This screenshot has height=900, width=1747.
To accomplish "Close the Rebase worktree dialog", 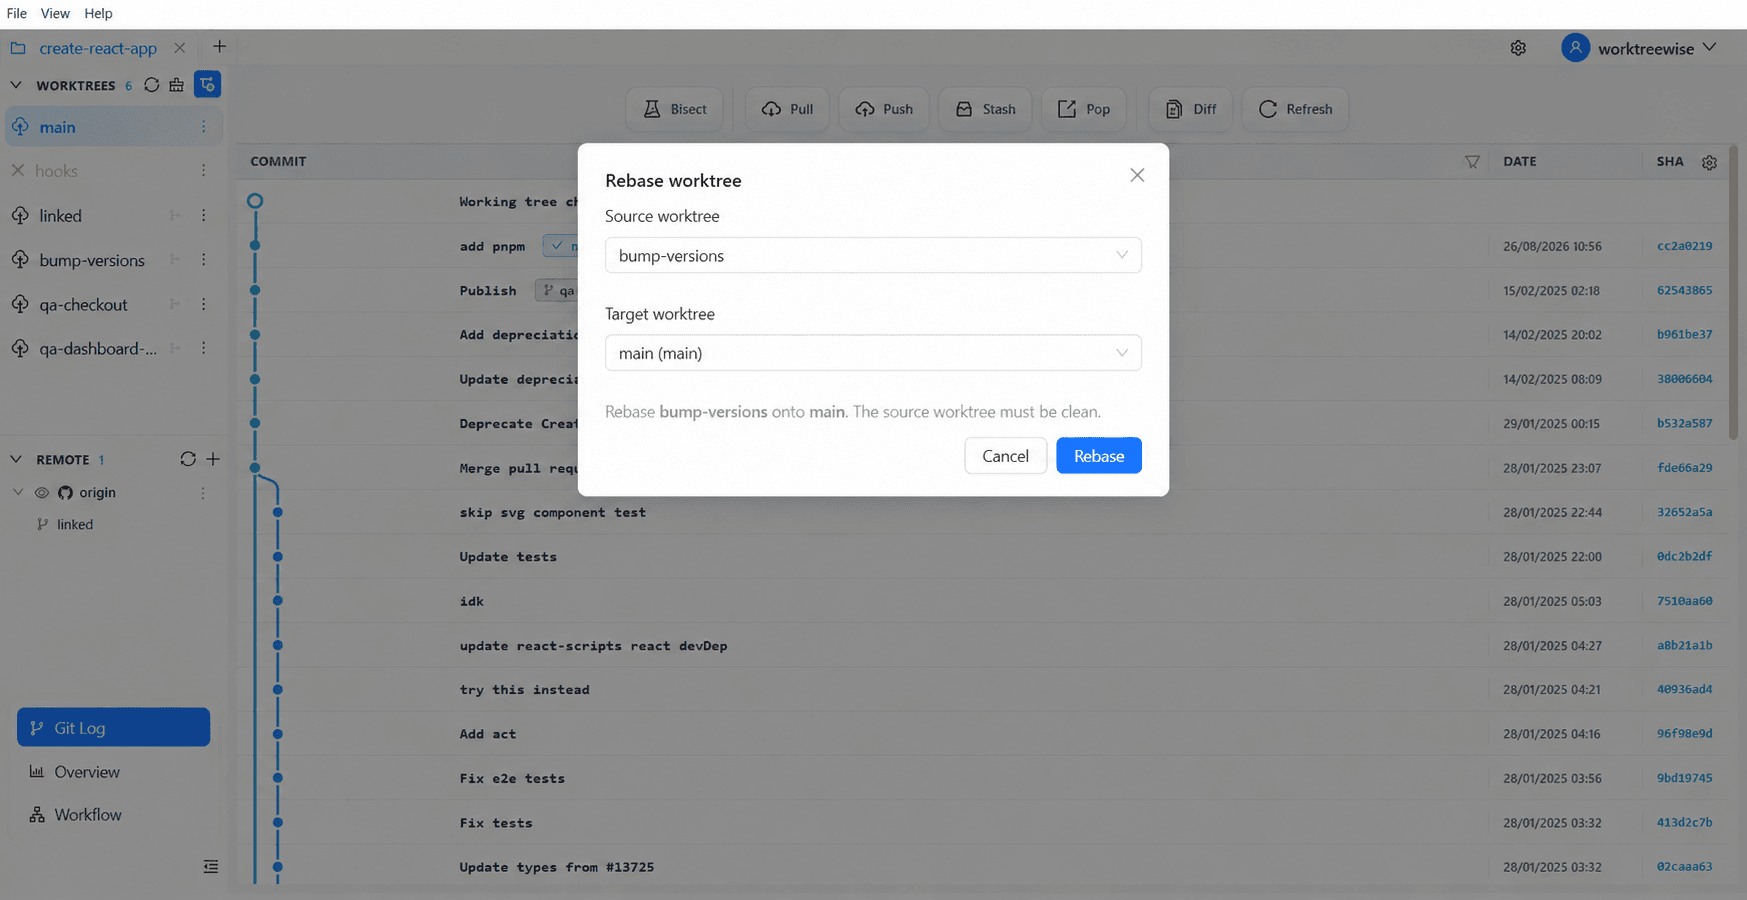I will pos(1137,175).
